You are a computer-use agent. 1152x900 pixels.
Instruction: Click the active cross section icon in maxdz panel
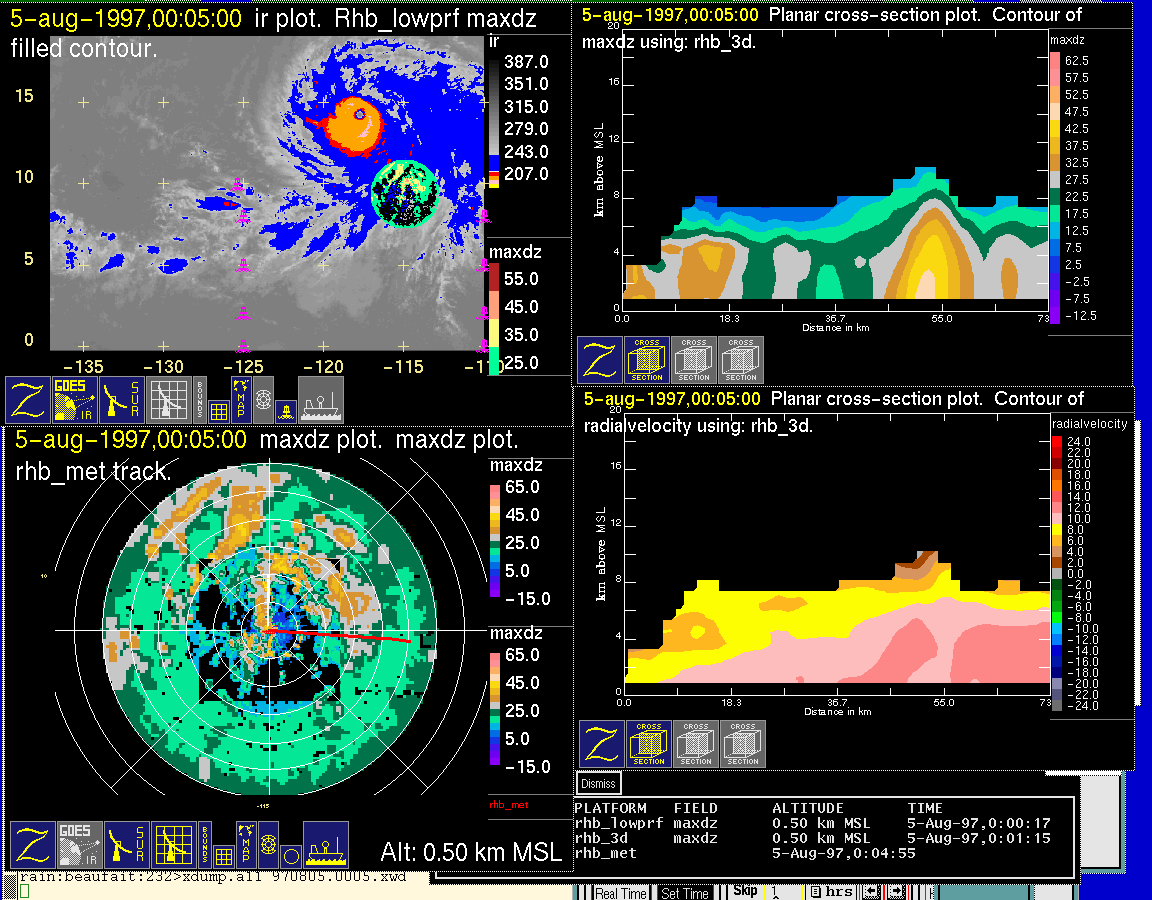click(647, 360)
